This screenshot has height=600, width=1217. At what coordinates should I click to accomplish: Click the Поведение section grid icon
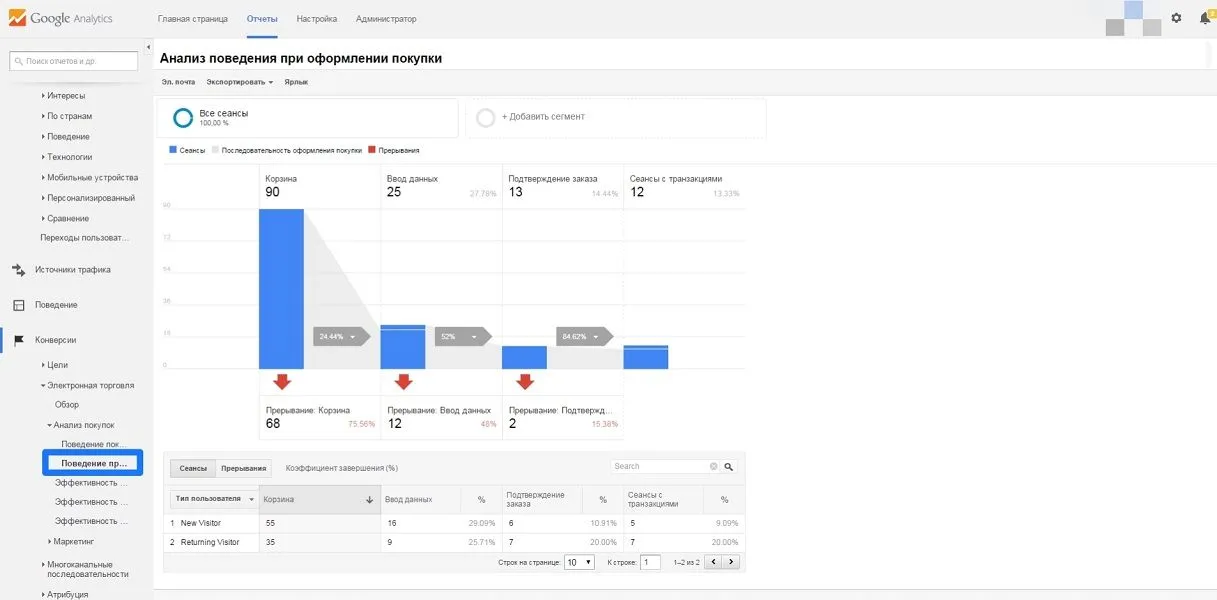pyautogui.click(x=18, y=305)
